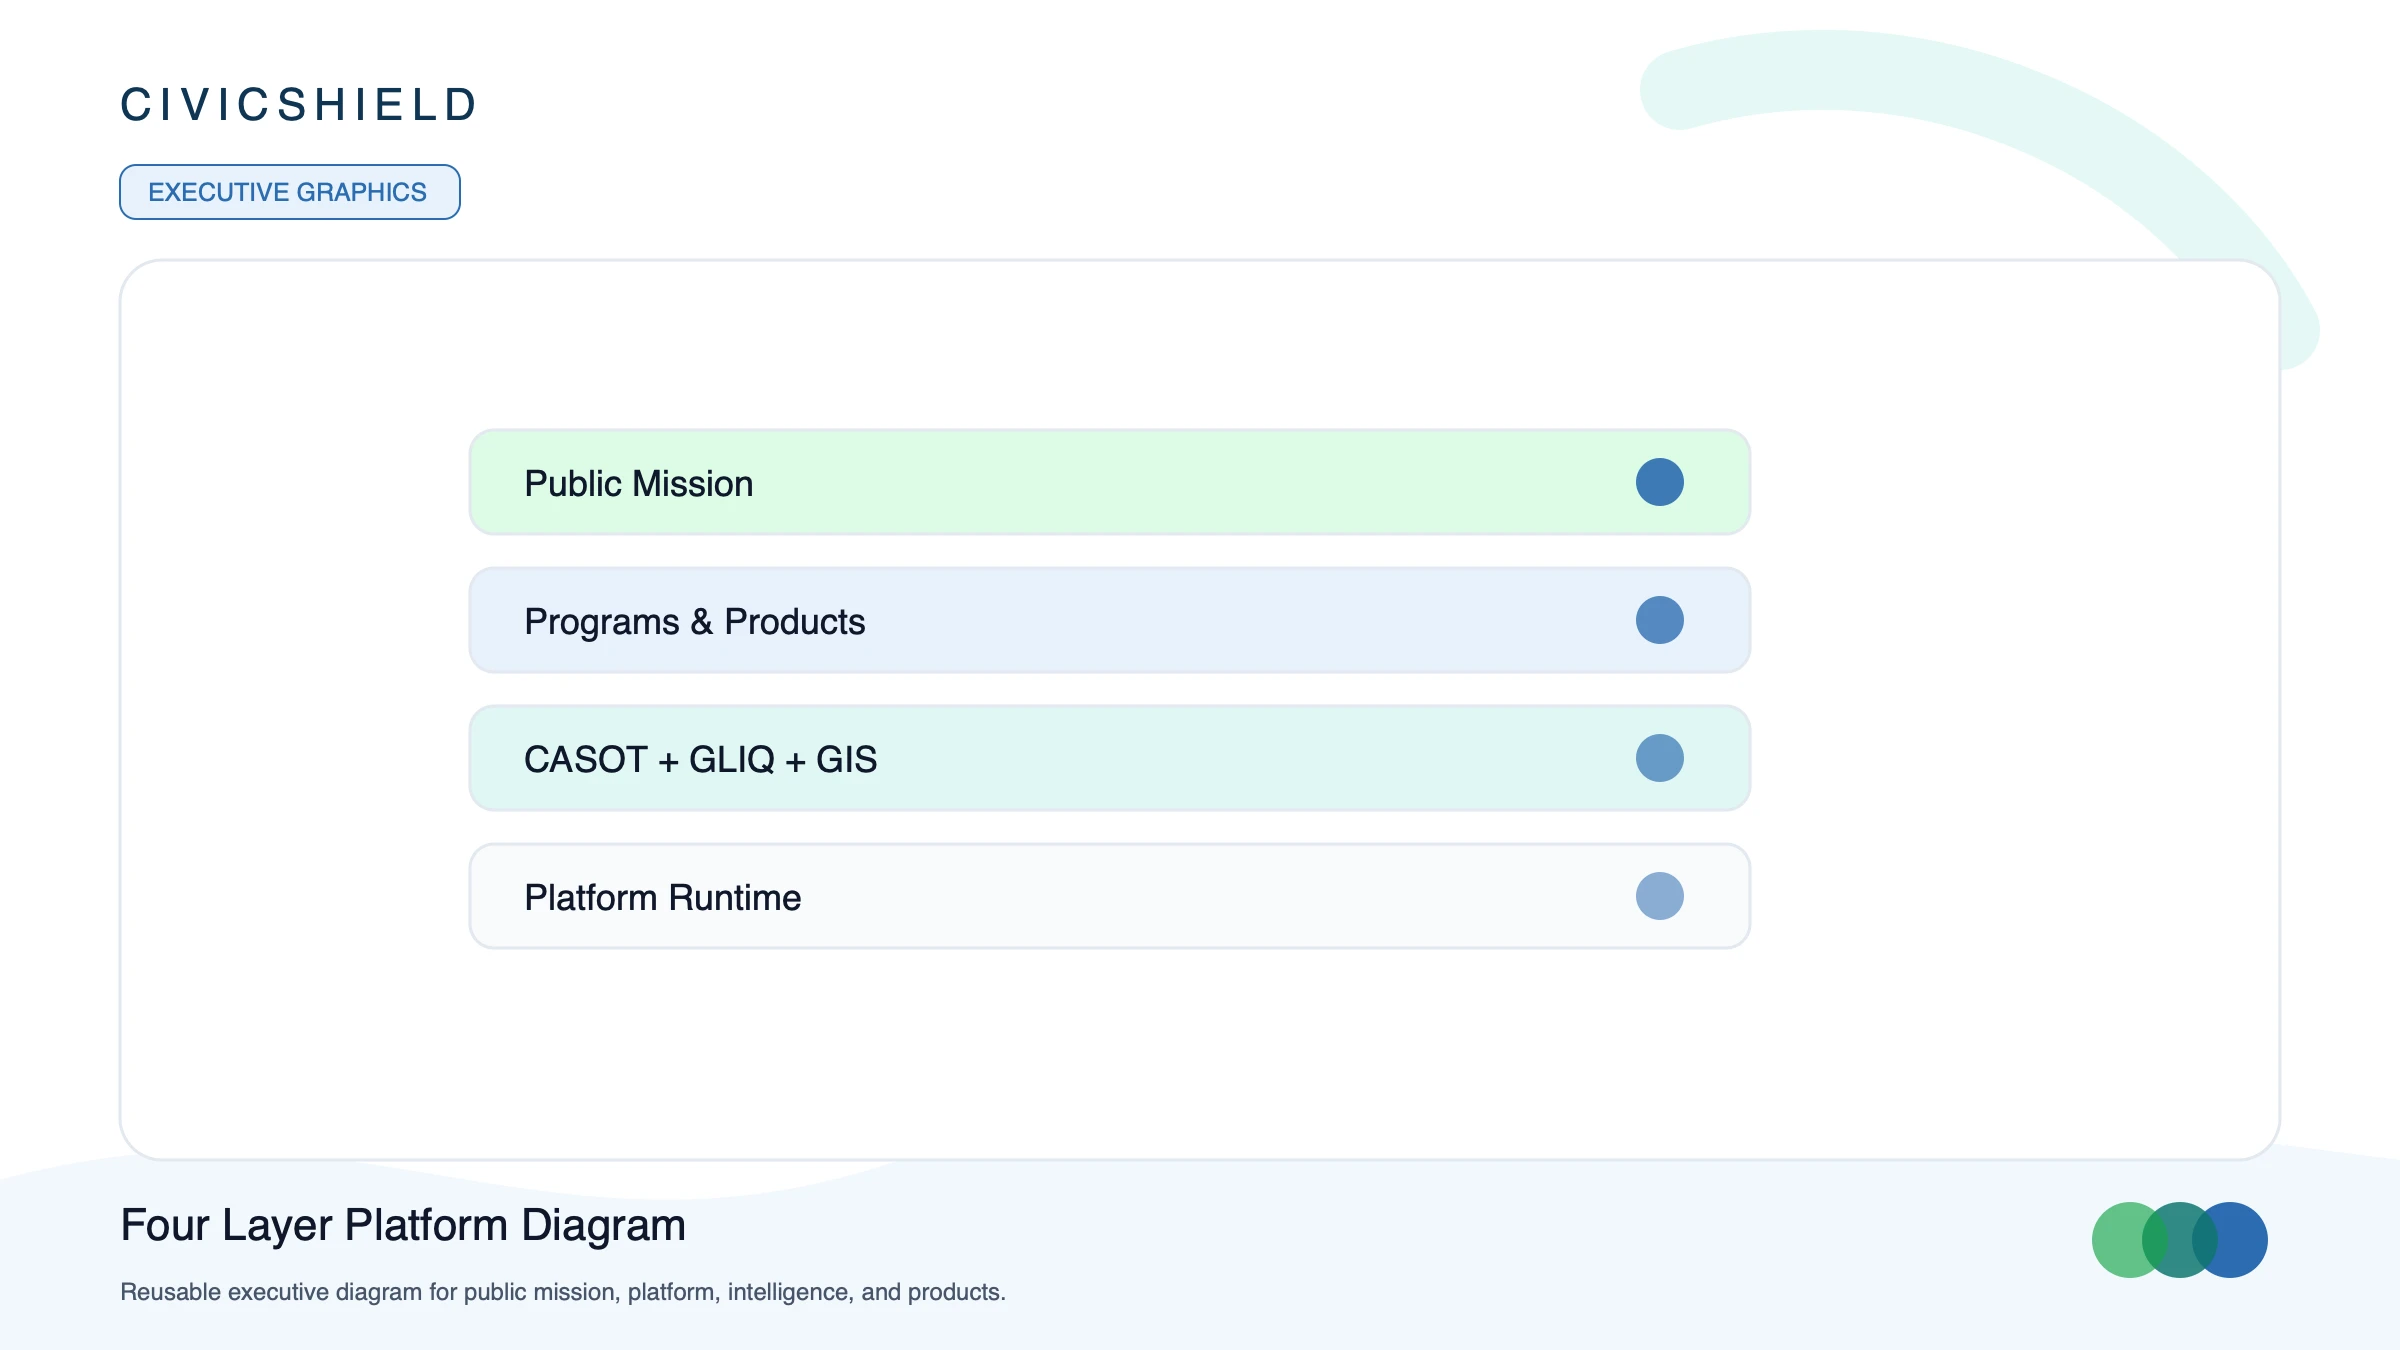2400x1350 pixels.
Task: Select the Public Mission layer bar
Action: pyautogui.click(x=1110, y=482)
